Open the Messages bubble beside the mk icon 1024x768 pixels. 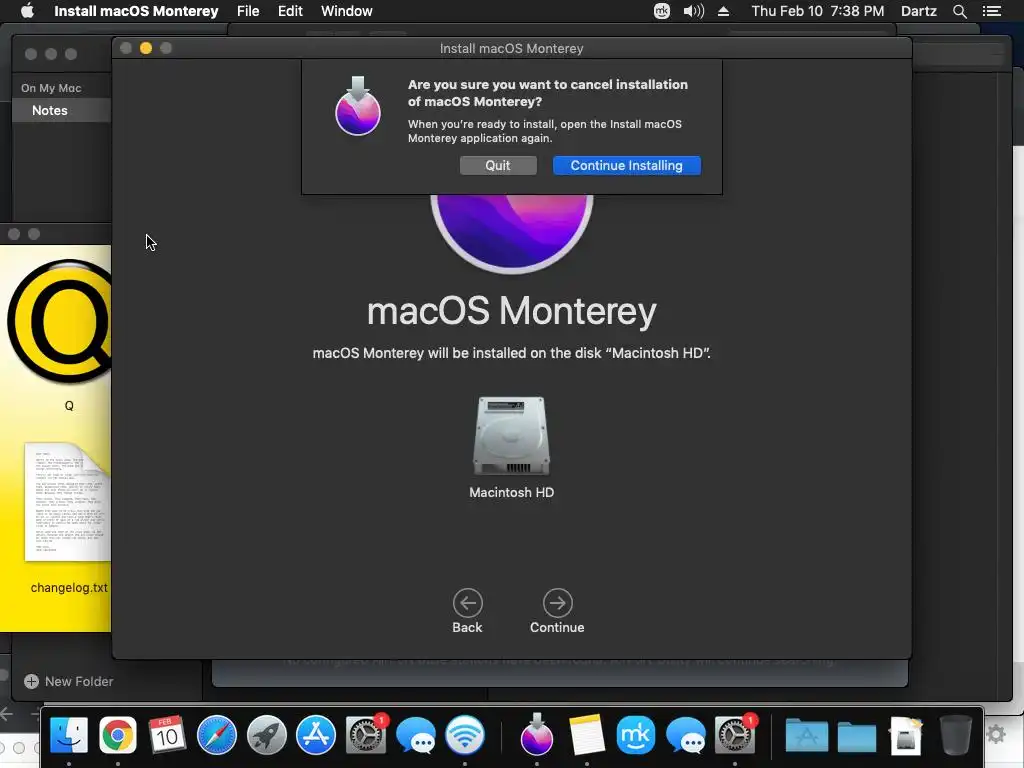686,735
